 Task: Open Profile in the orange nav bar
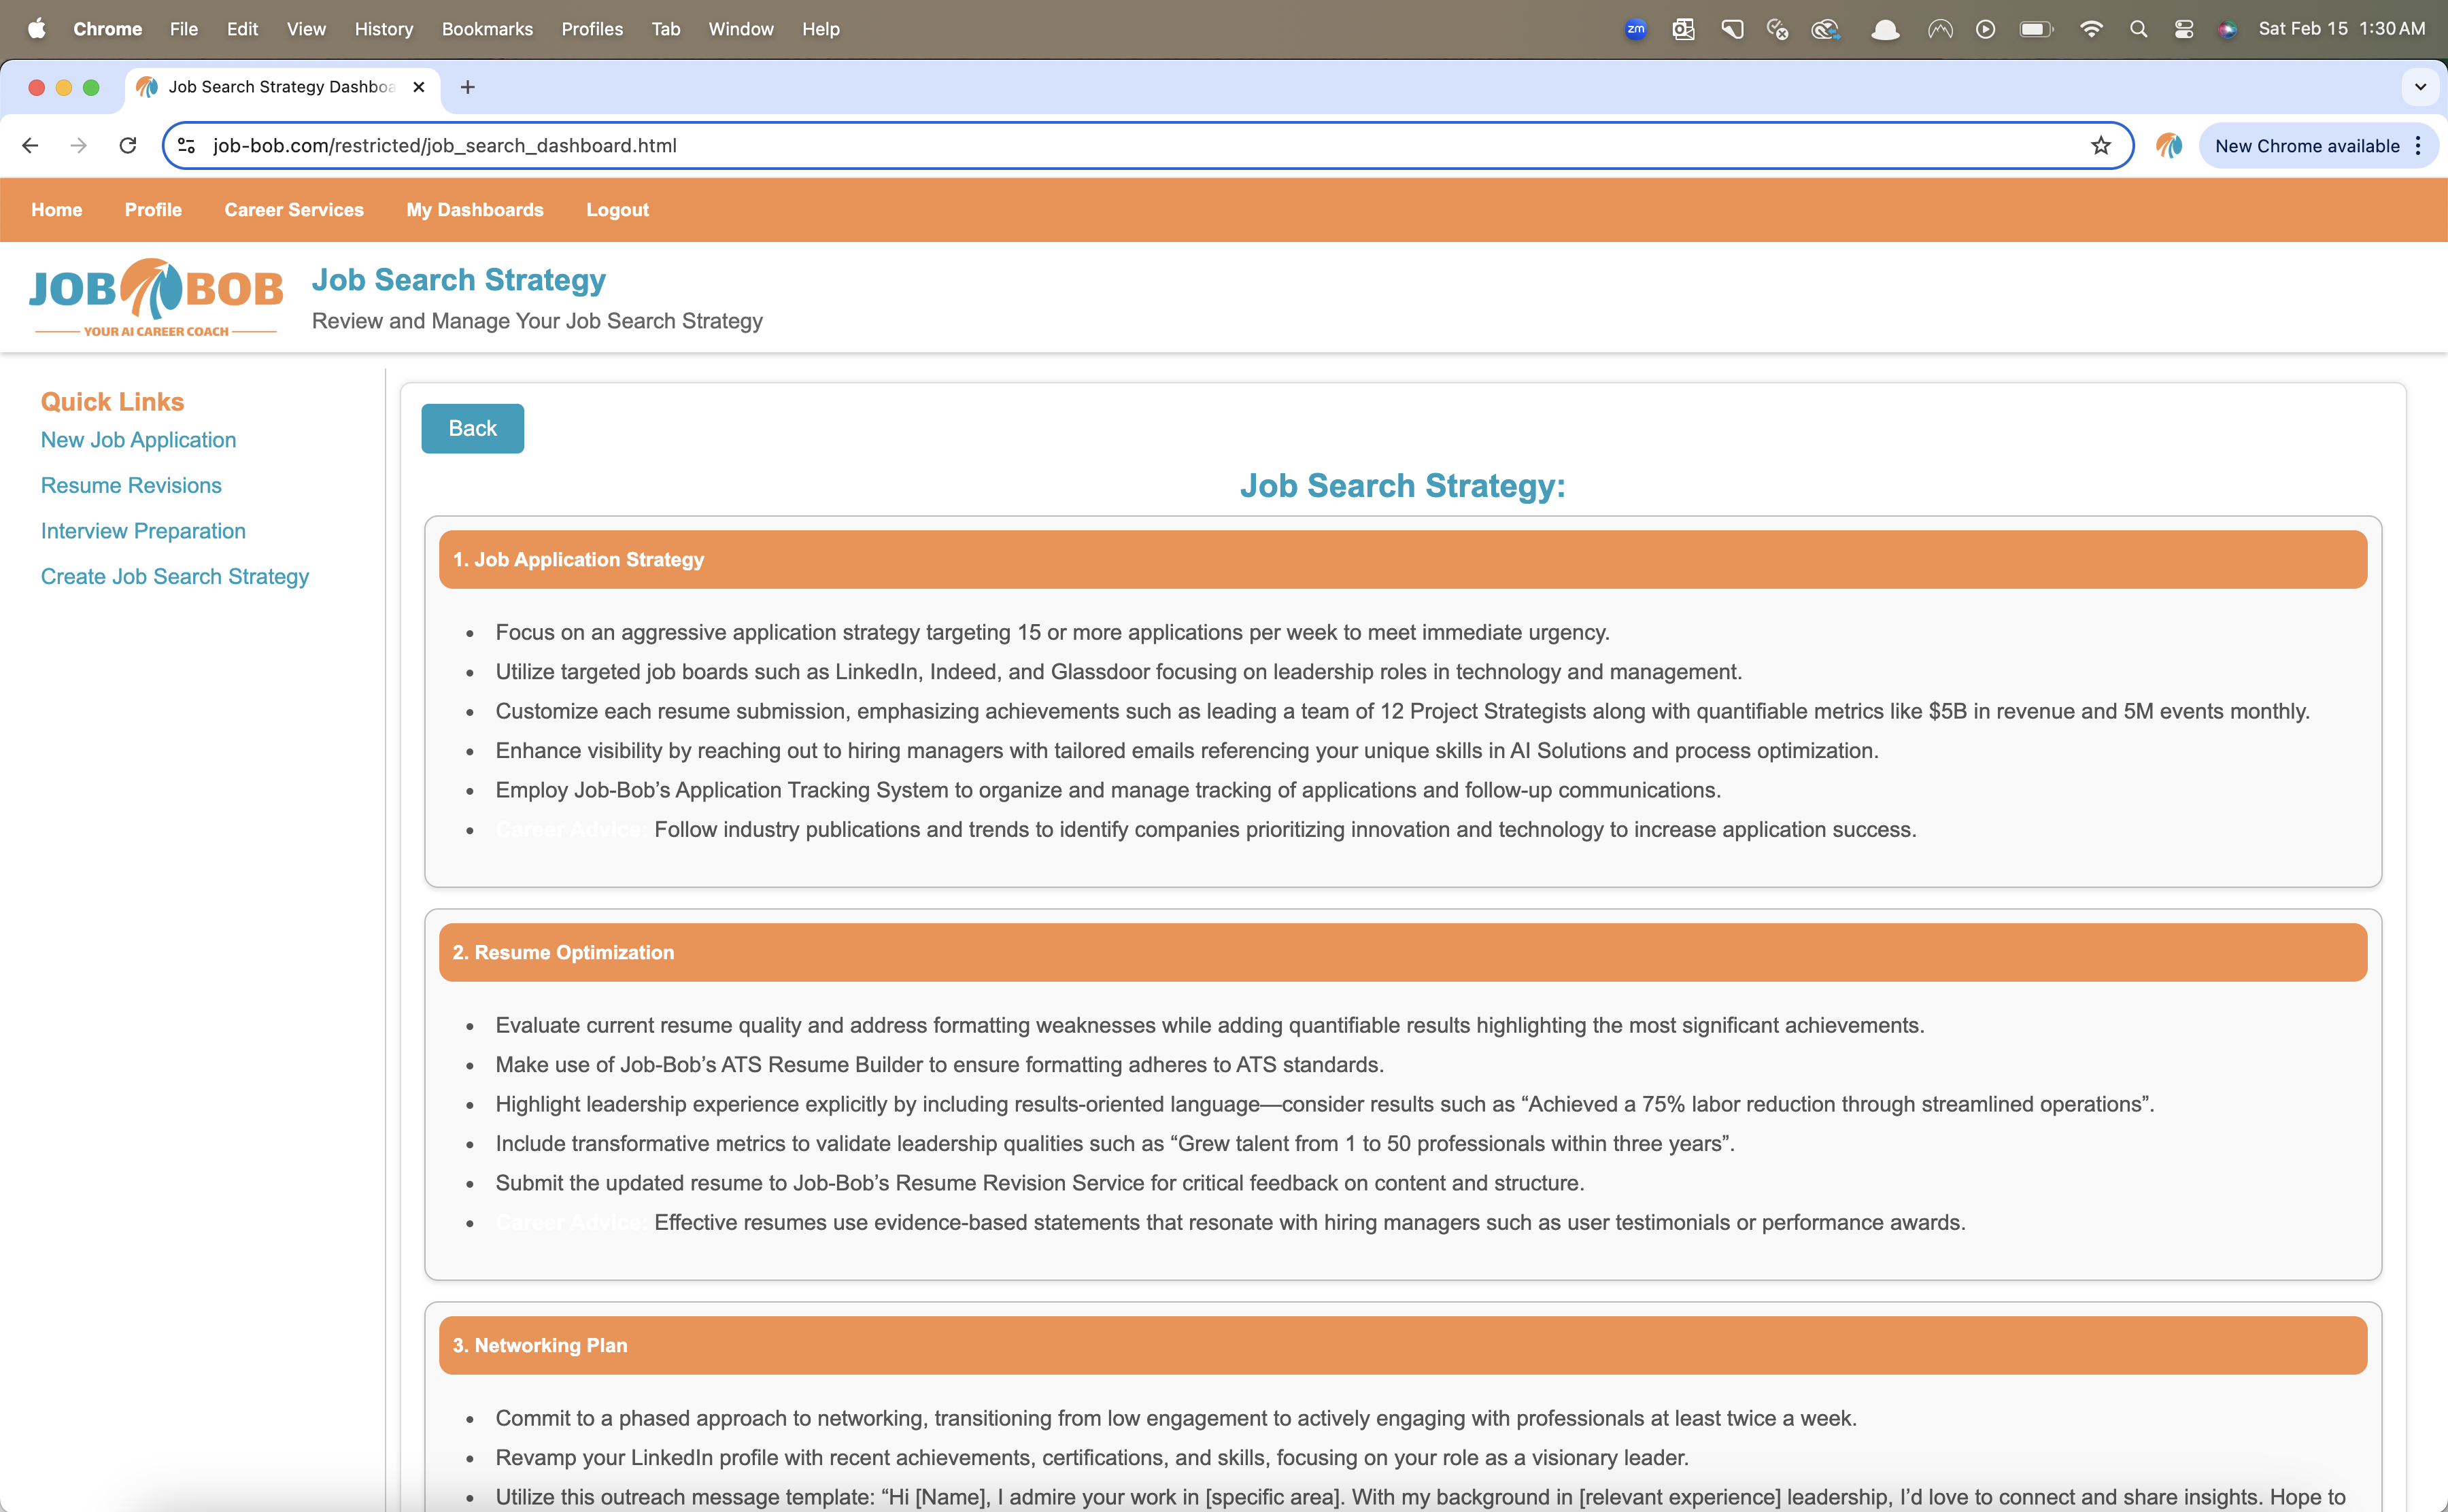coord(153,210)
